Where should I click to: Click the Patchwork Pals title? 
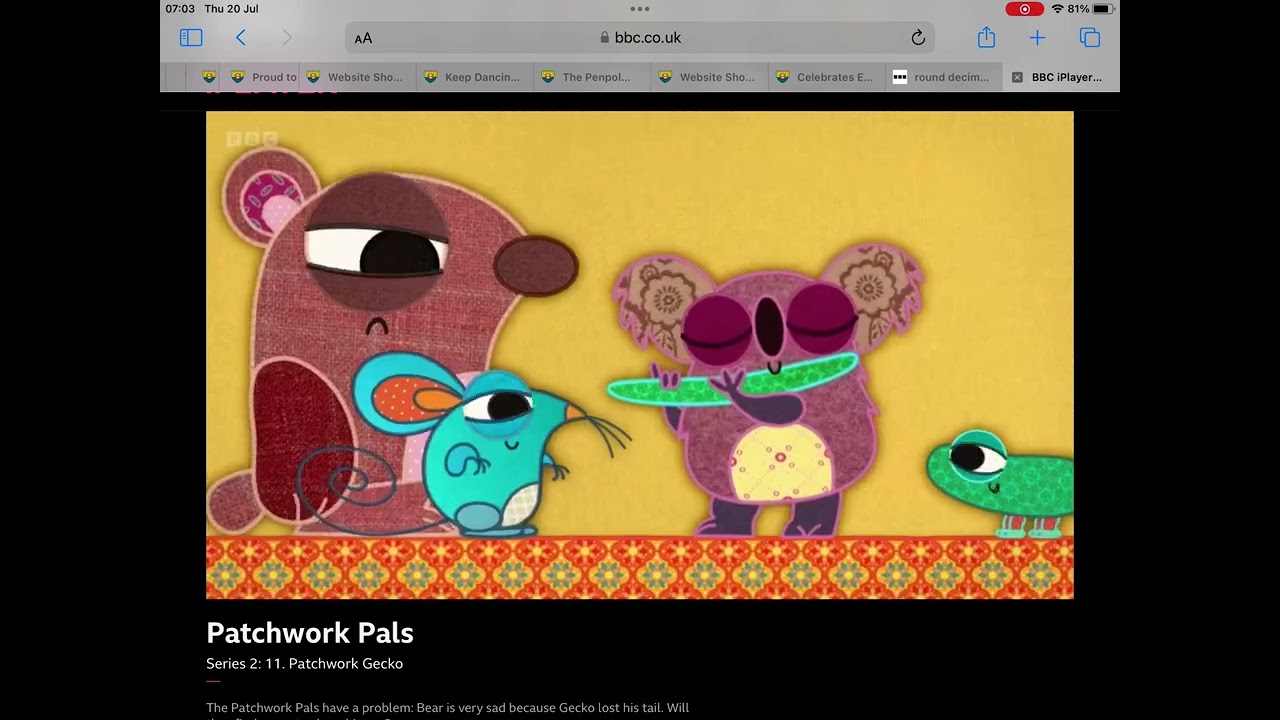click(310, 633)
